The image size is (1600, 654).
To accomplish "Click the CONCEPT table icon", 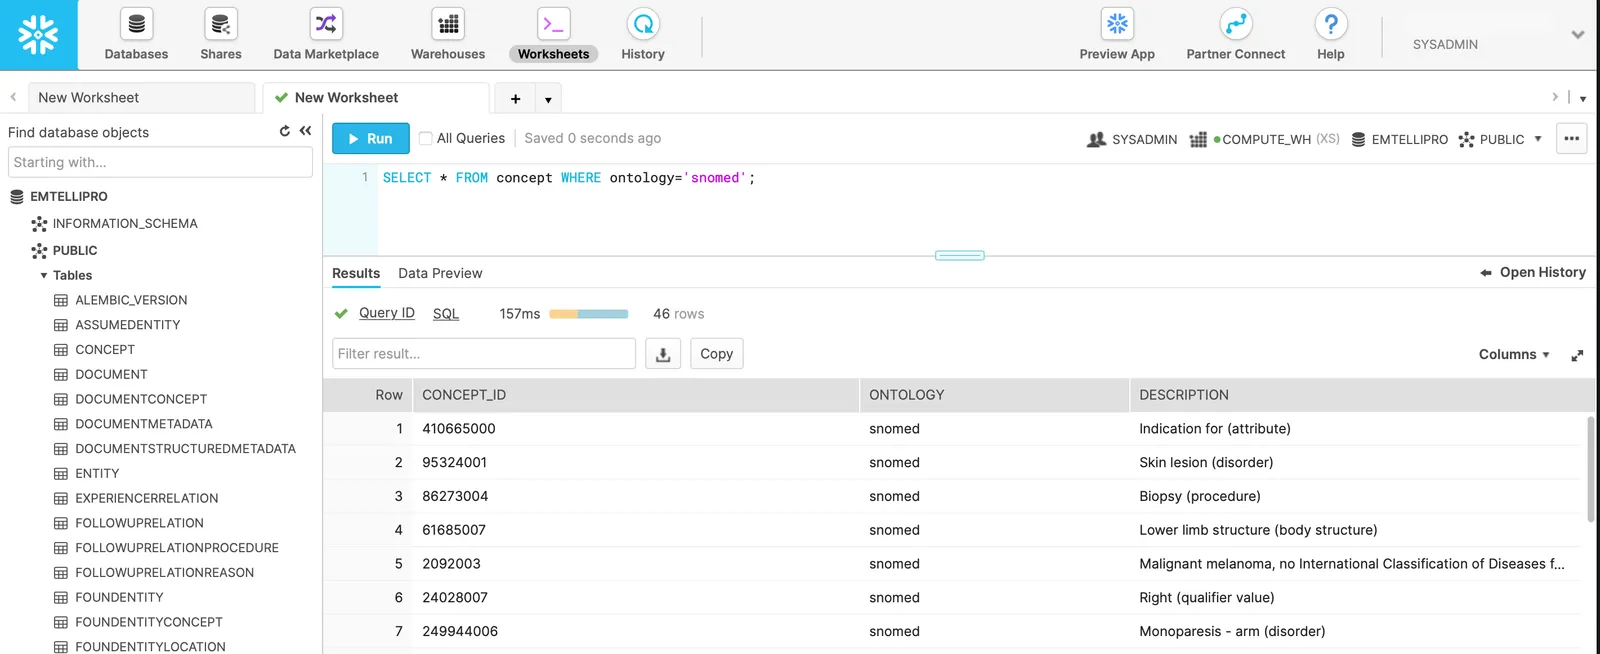I will [61, 350].
